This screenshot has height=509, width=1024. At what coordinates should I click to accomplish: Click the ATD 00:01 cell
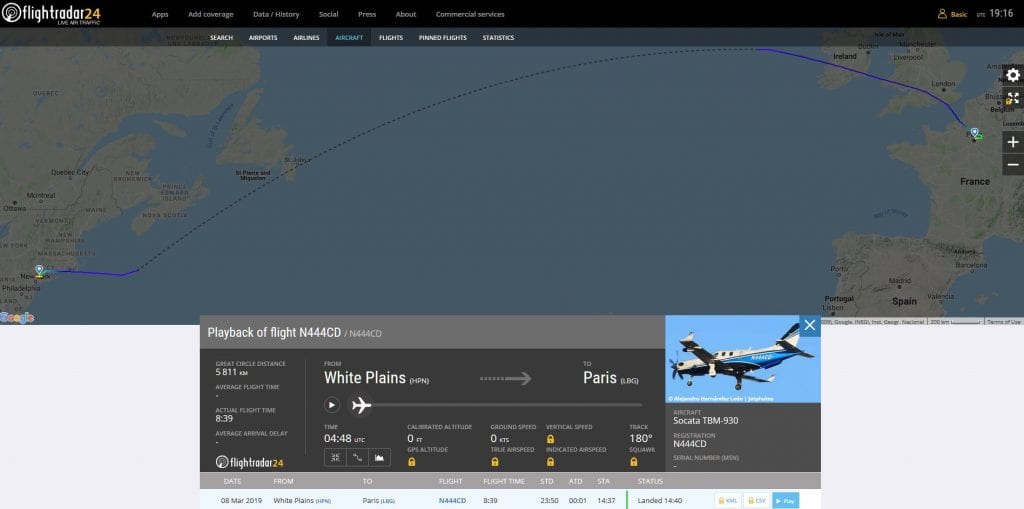577,501
